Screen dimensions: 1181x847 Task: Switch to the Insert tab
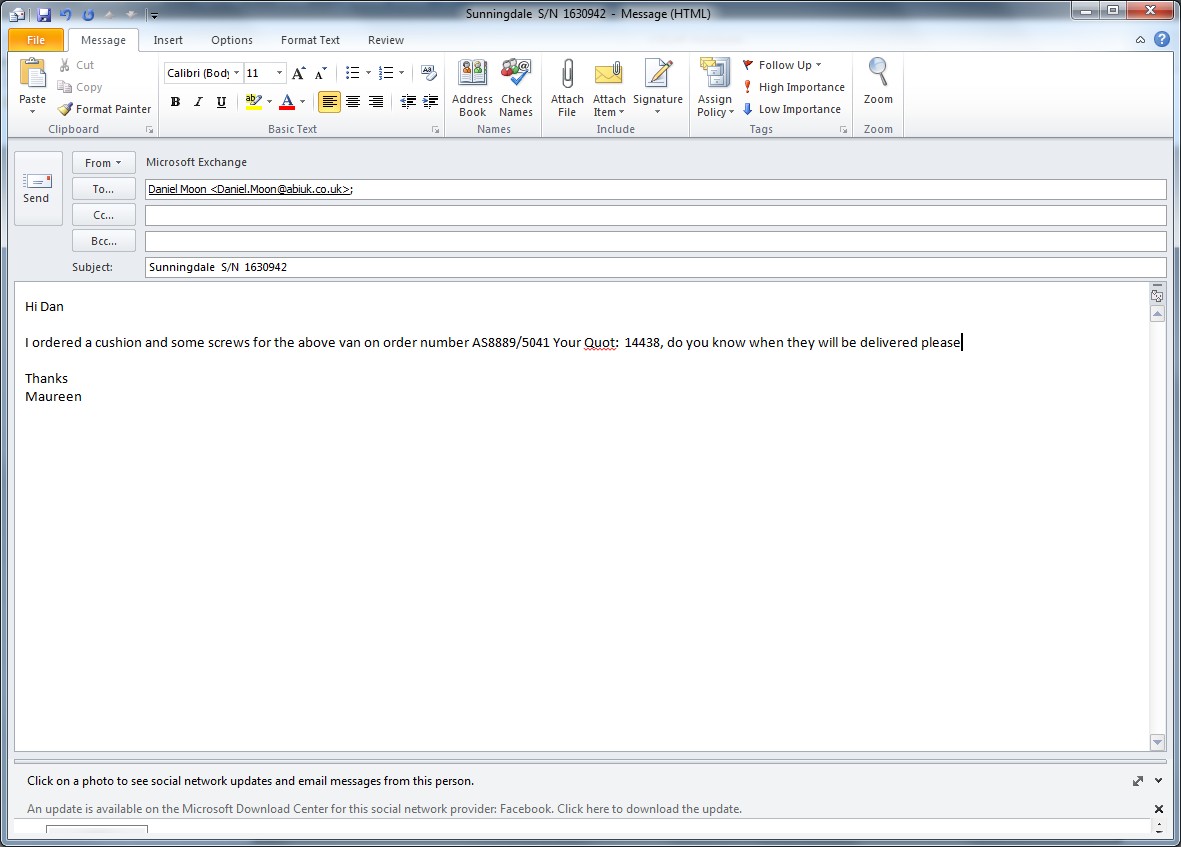168,40
